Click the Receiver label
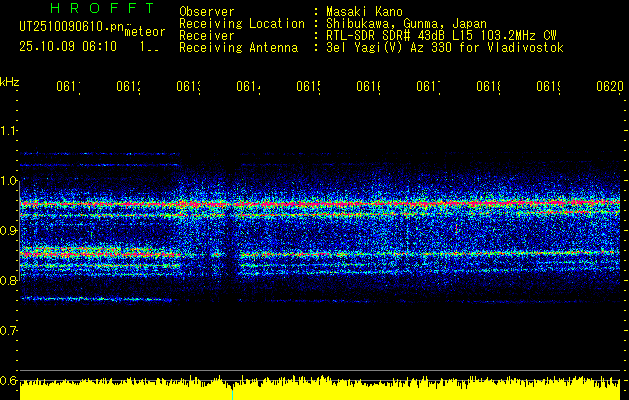629x400 pixels. (207, 36)
